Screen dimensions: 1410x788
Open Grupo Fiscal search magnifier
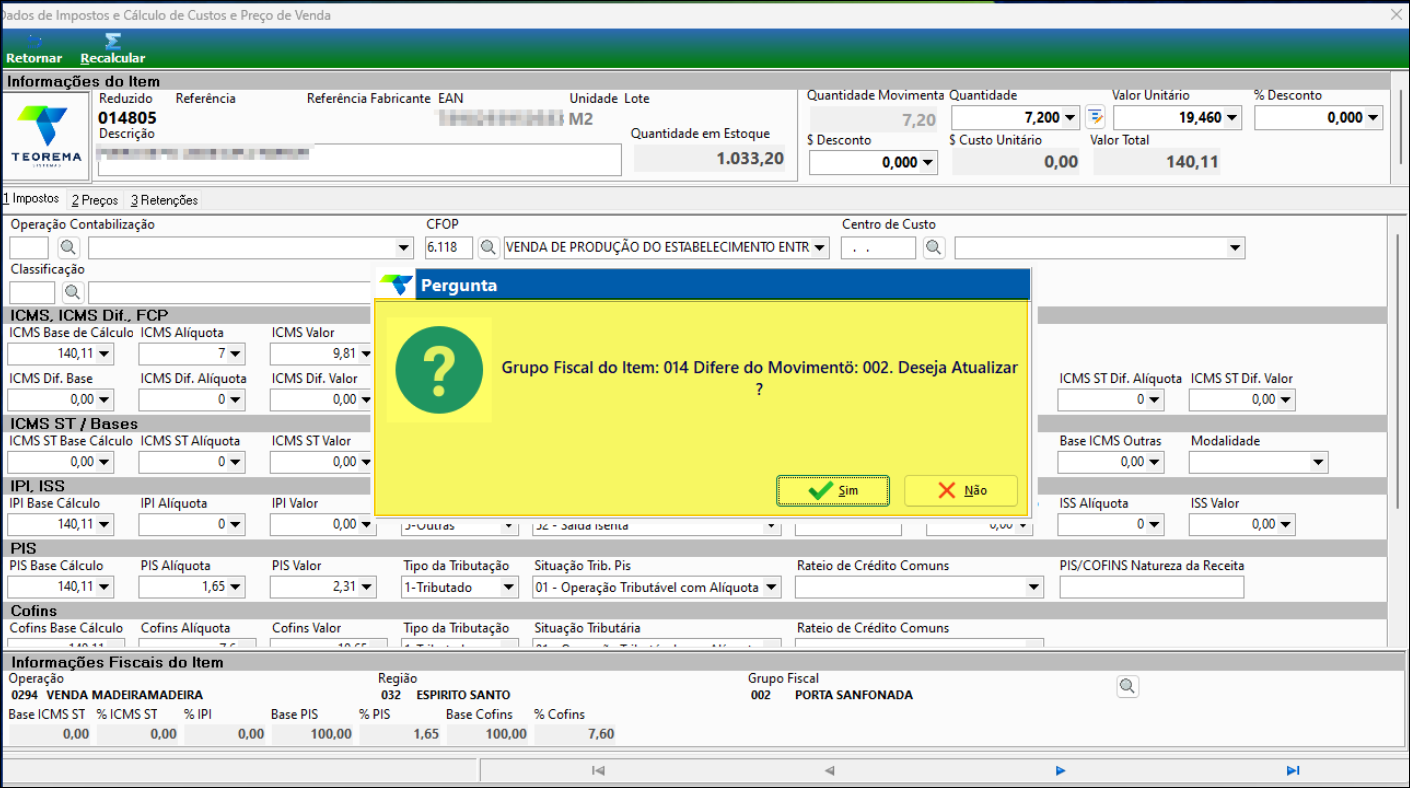point(1127,686)
